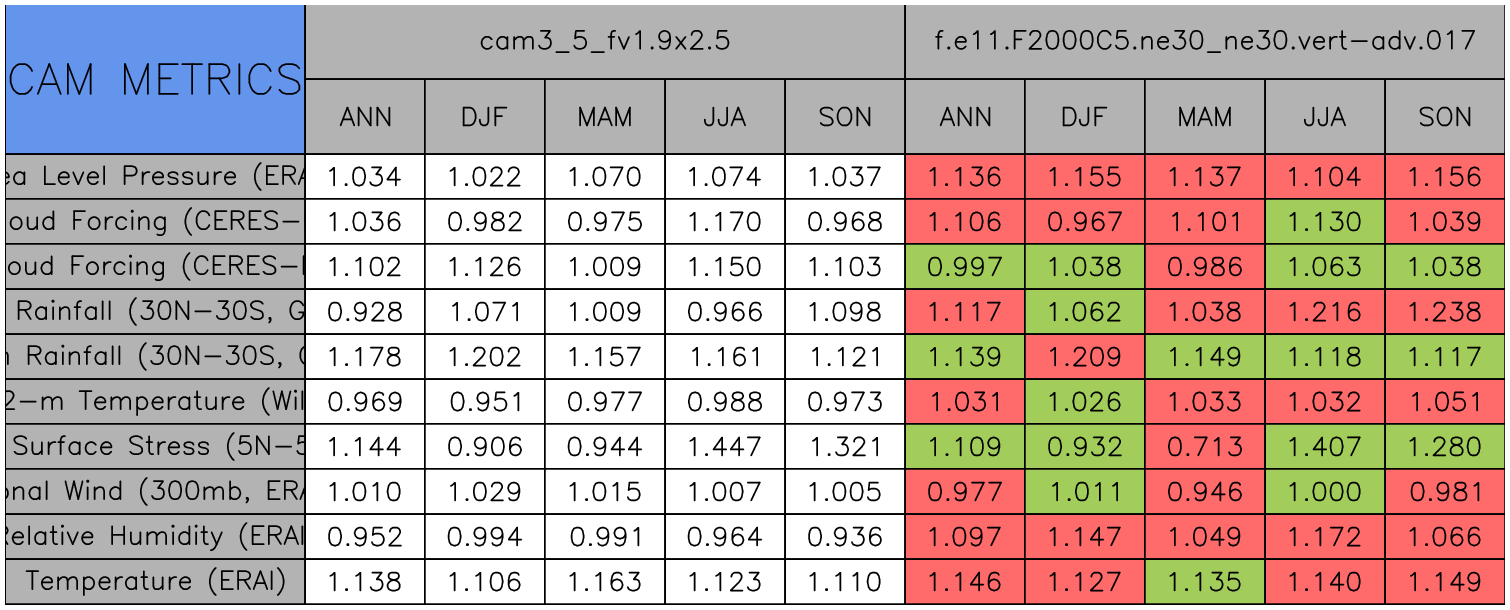Select the Temperature (ERAI) row label

coord(154,581)
